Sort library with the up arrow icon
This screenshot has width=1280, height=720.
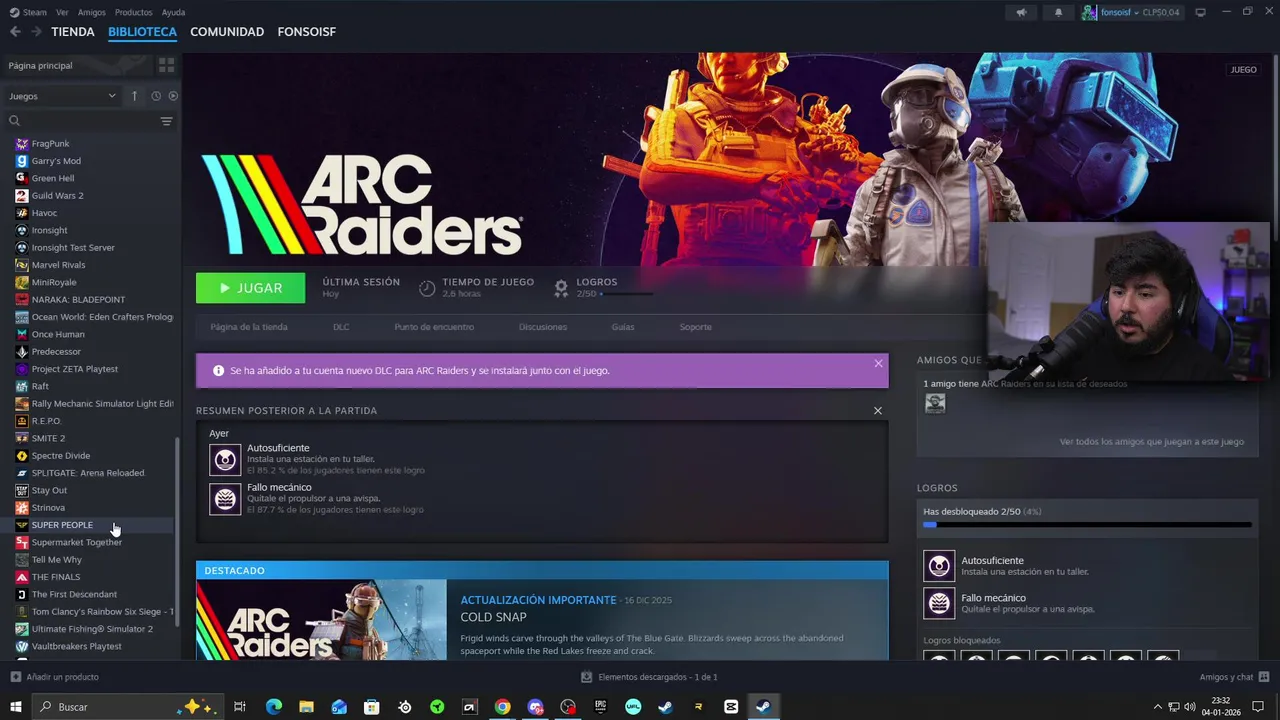coord(134,96)
